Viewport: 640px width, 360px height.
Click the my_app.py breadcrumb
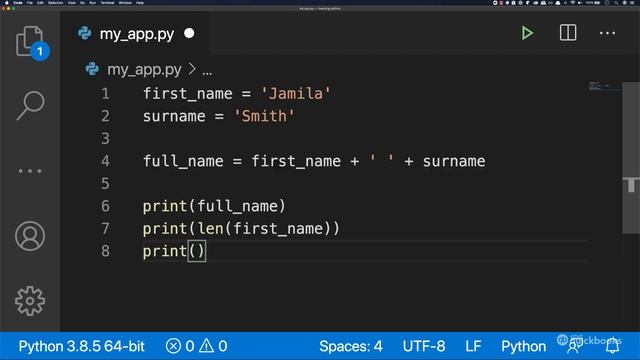pyautogui.click(x=144, y=70)
